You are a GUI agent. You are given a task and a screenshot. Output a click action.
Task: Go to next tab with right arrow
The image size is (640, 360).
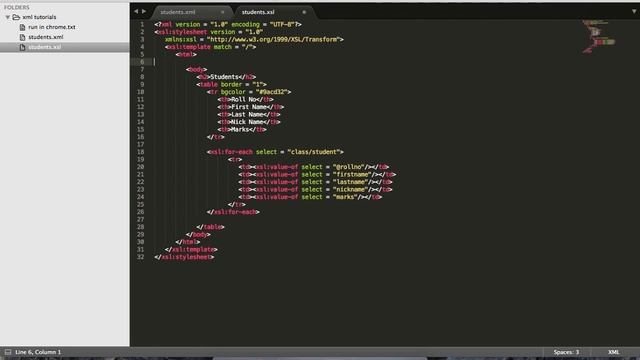tap(144, 11)
